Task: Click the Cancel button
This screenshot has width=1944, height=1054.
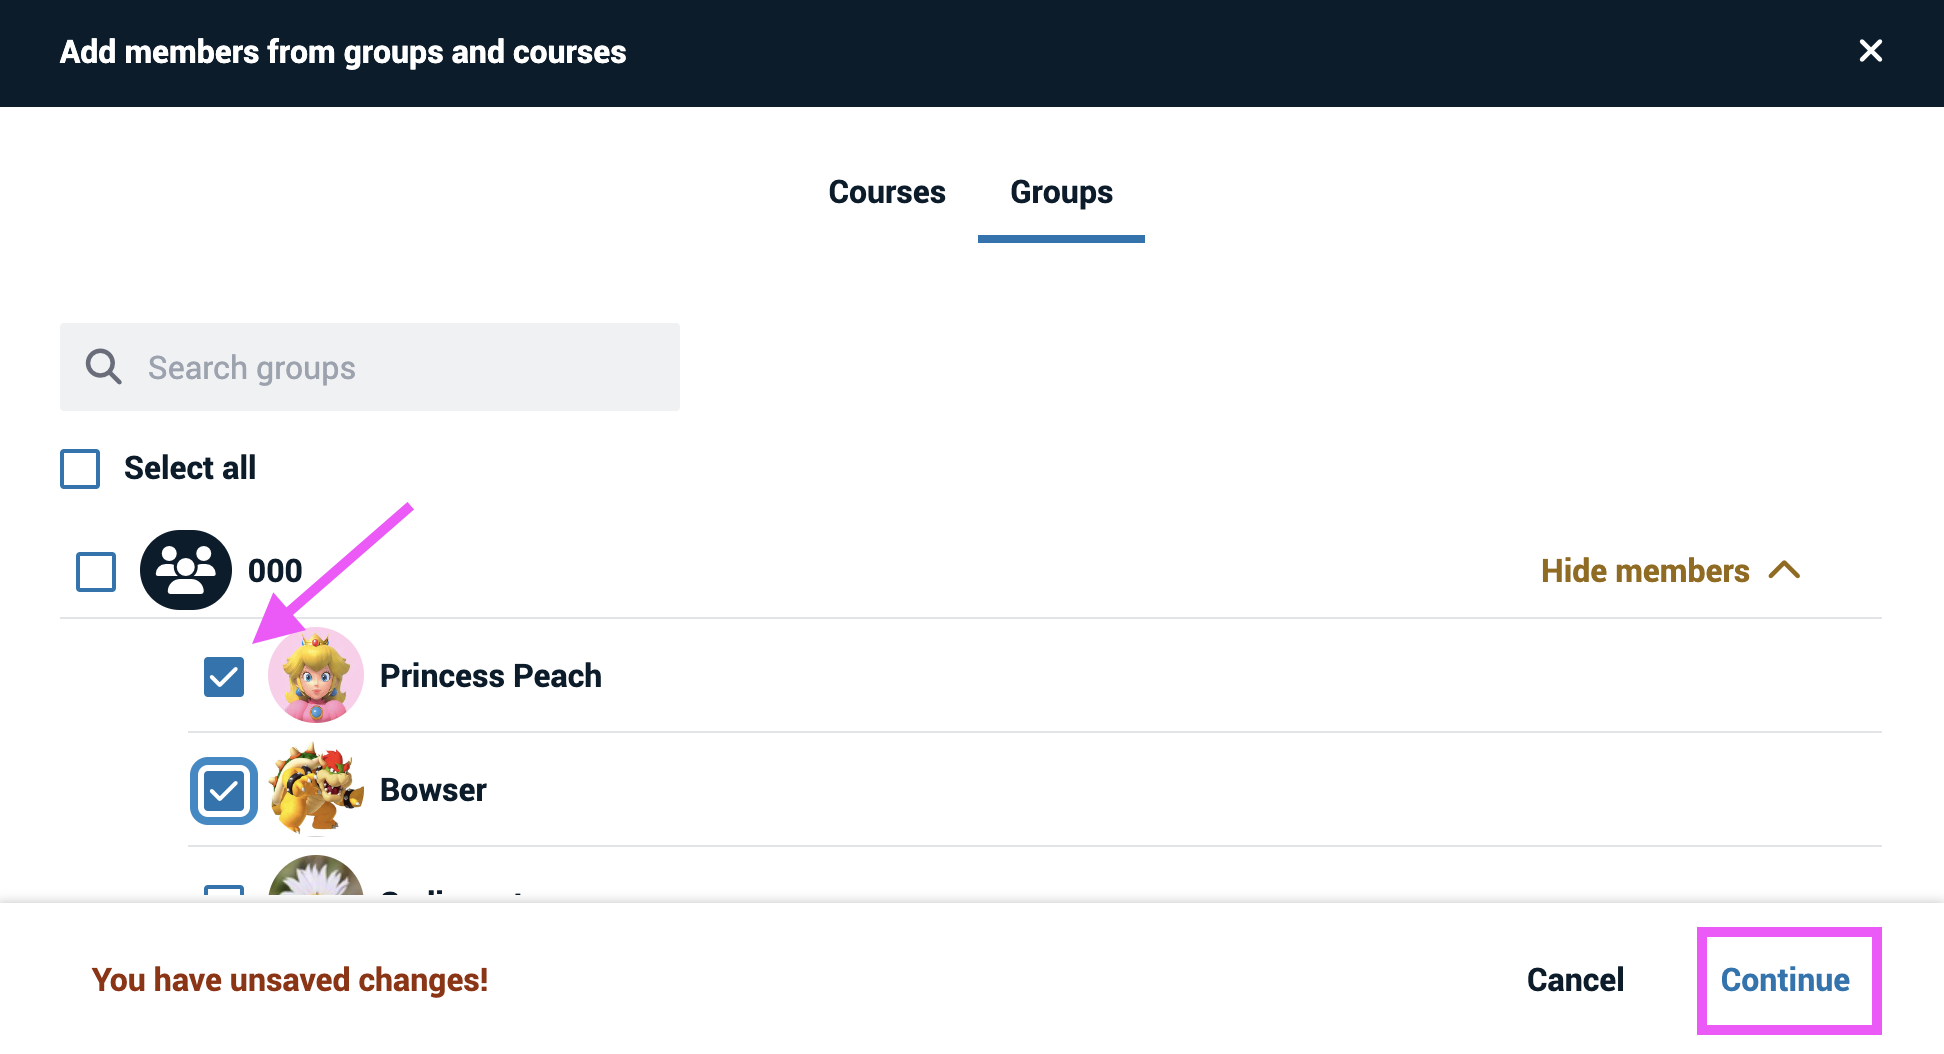Action: pos(1575,980)
